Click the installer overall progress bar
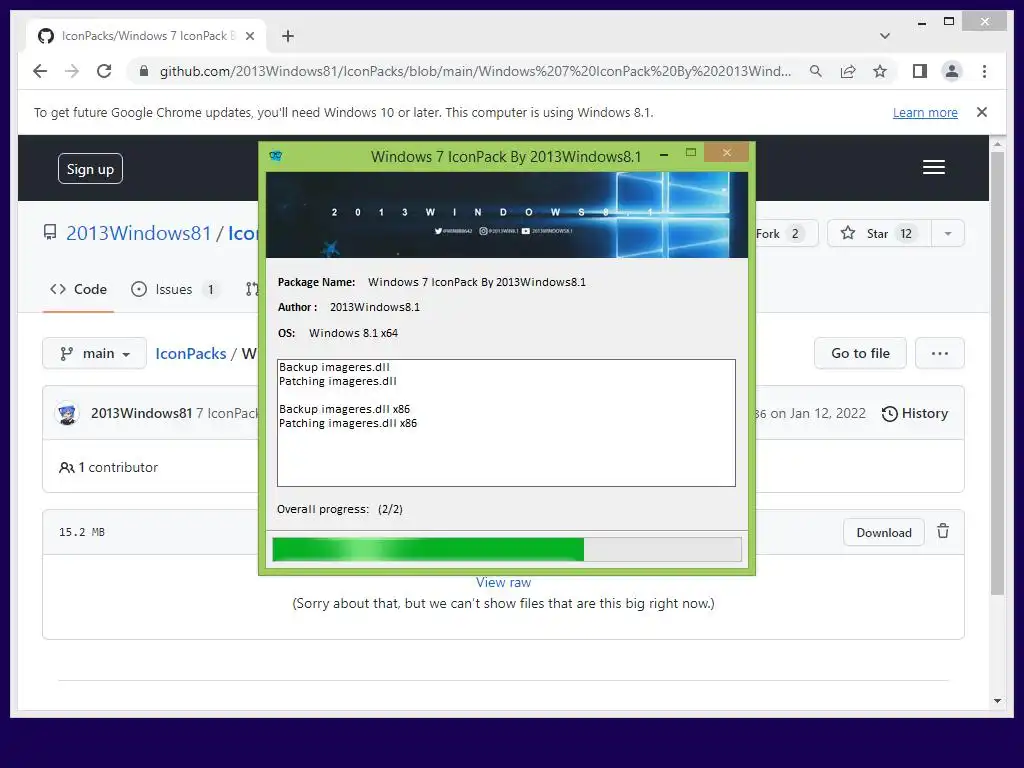Screen dimensions: 1024x768 click(x=506, y=549)
